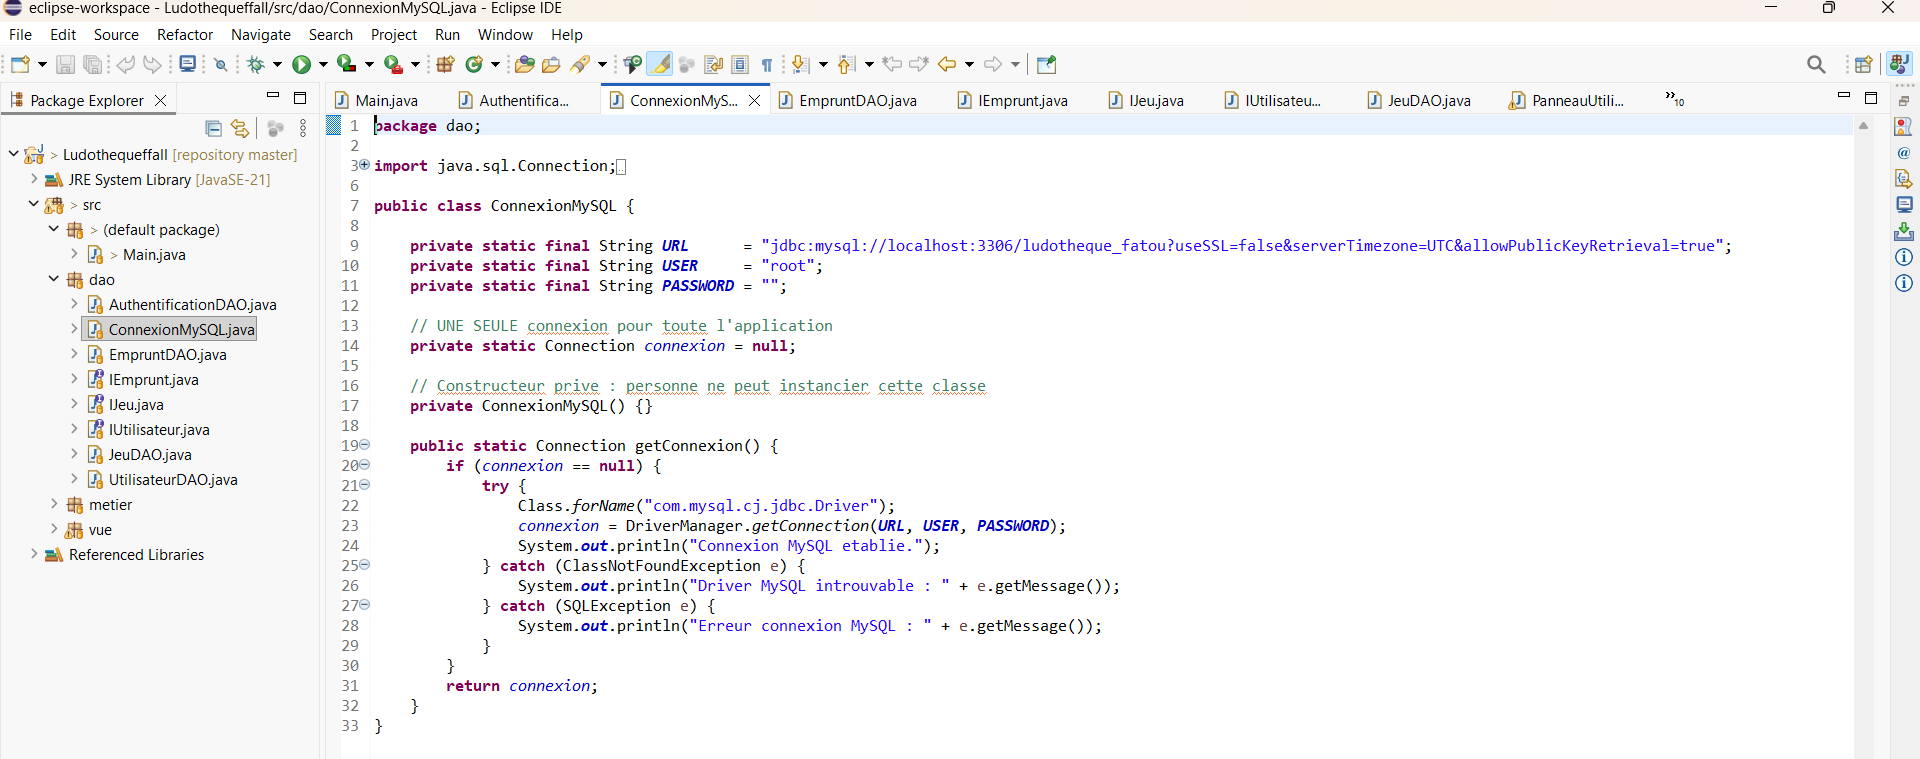This screenshot has height=759, width=1920.
Task: Expand the metier package node
Action: [54, 504]
